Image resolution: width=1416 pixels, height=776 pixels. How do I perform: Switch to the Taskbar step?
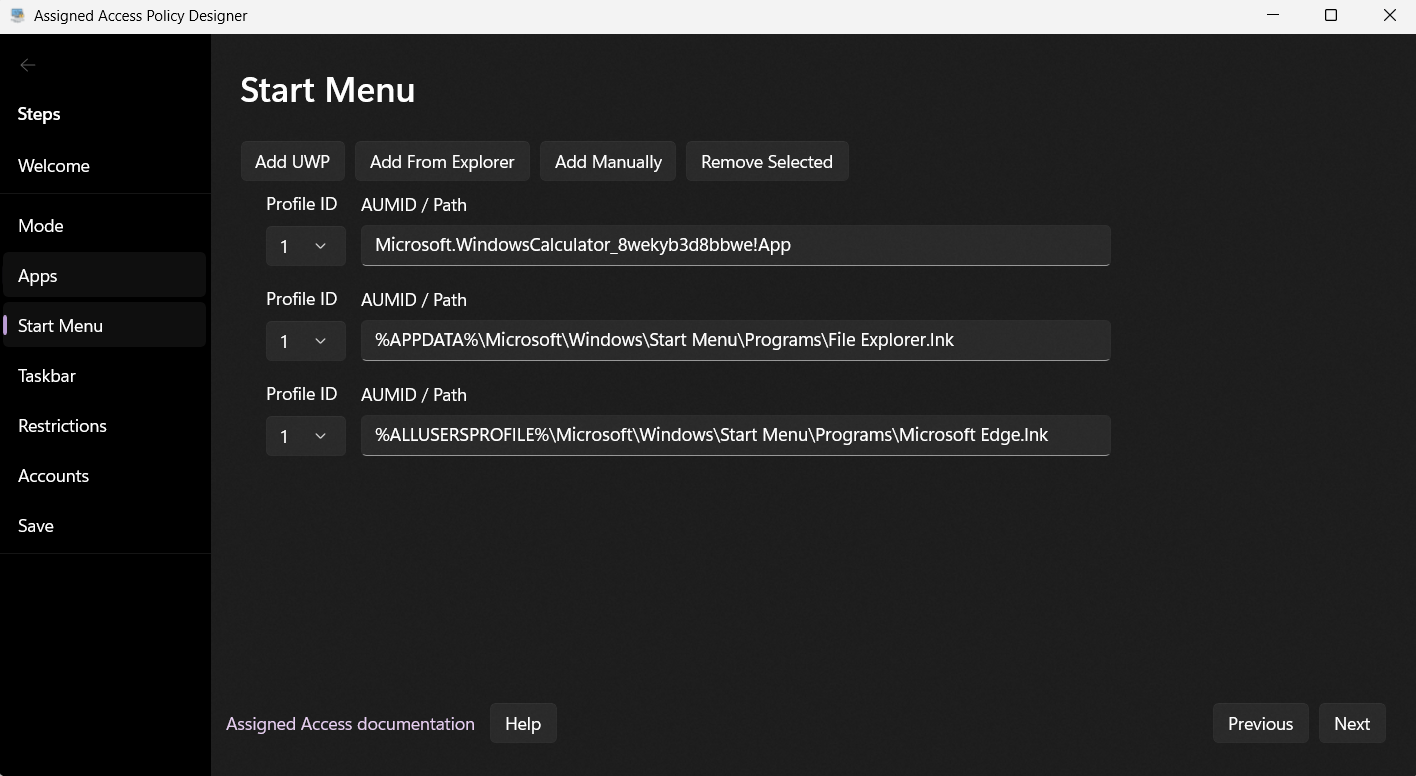click(x=46, y=375)
